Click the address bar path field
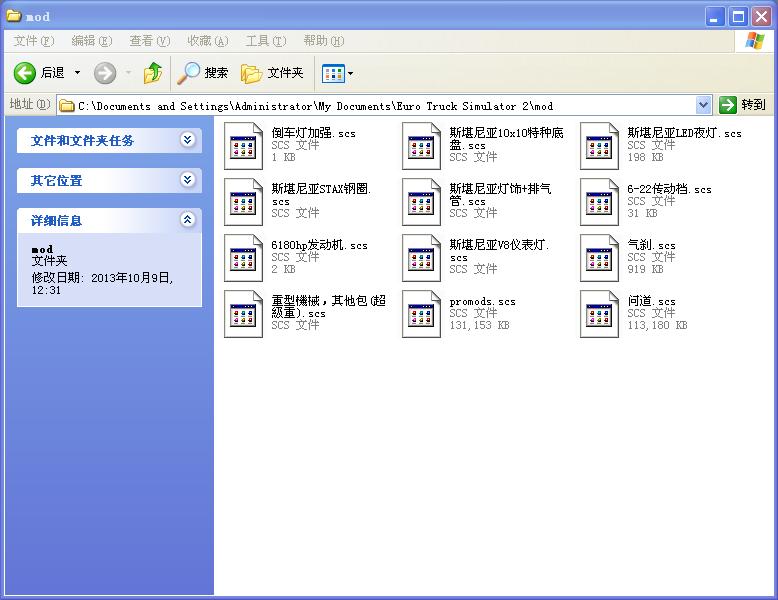Viewport: 778px width, 600px height. (380, 105)
